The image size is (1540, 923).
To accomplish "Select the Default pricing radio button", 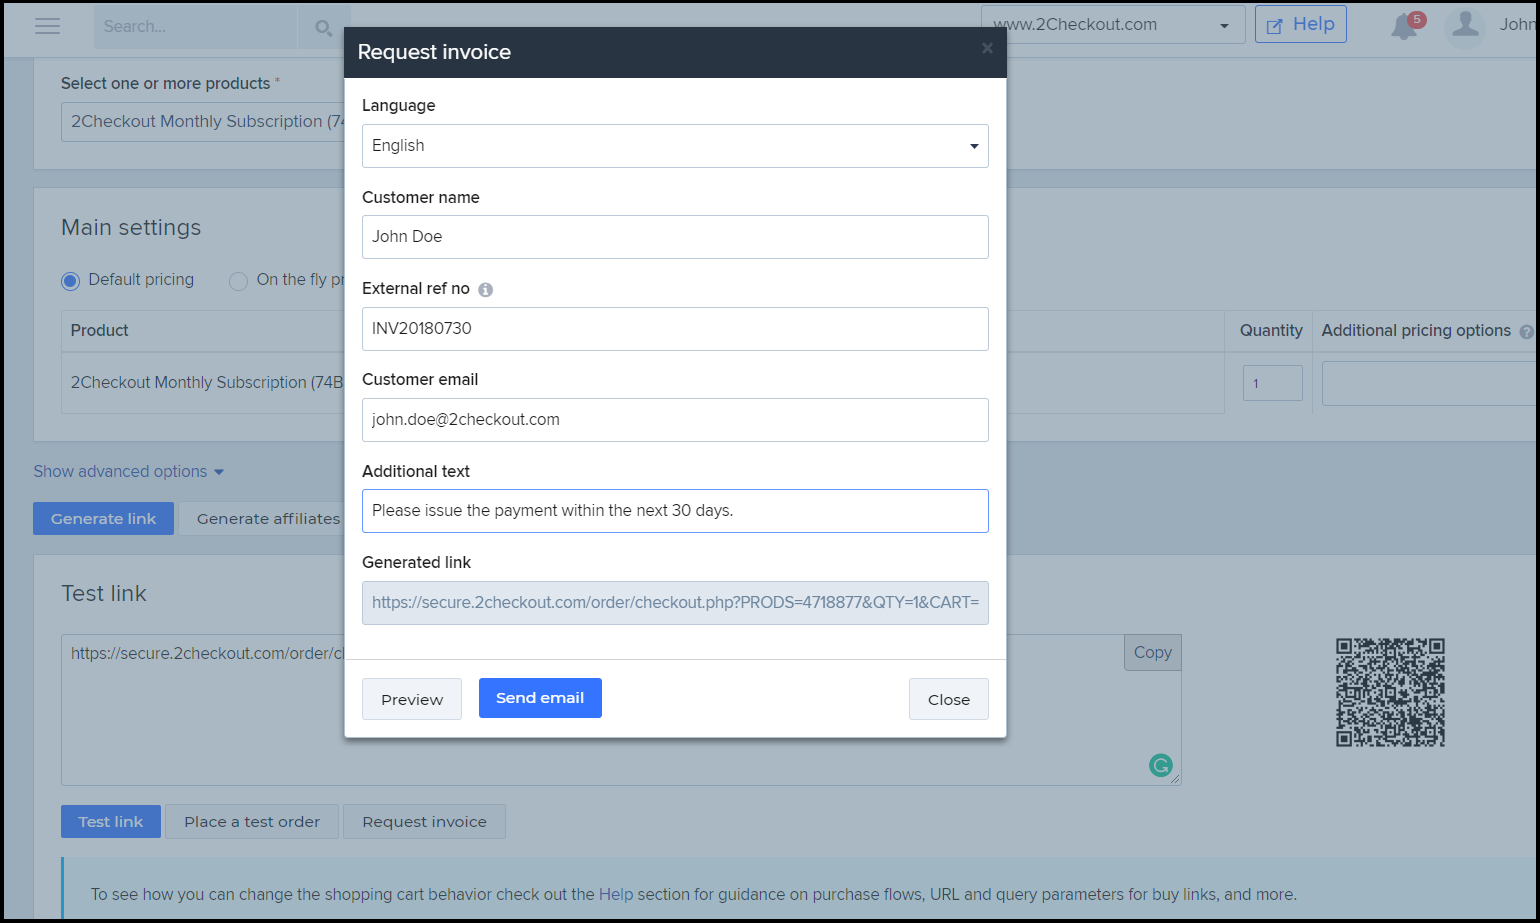I will pos(70,281).
